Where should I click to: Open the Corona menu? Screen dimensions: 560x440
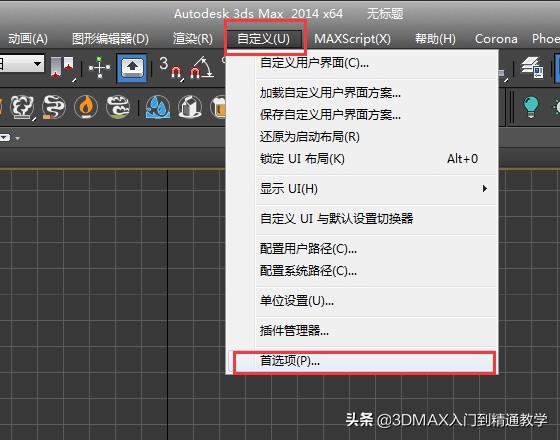coord(496,39)
